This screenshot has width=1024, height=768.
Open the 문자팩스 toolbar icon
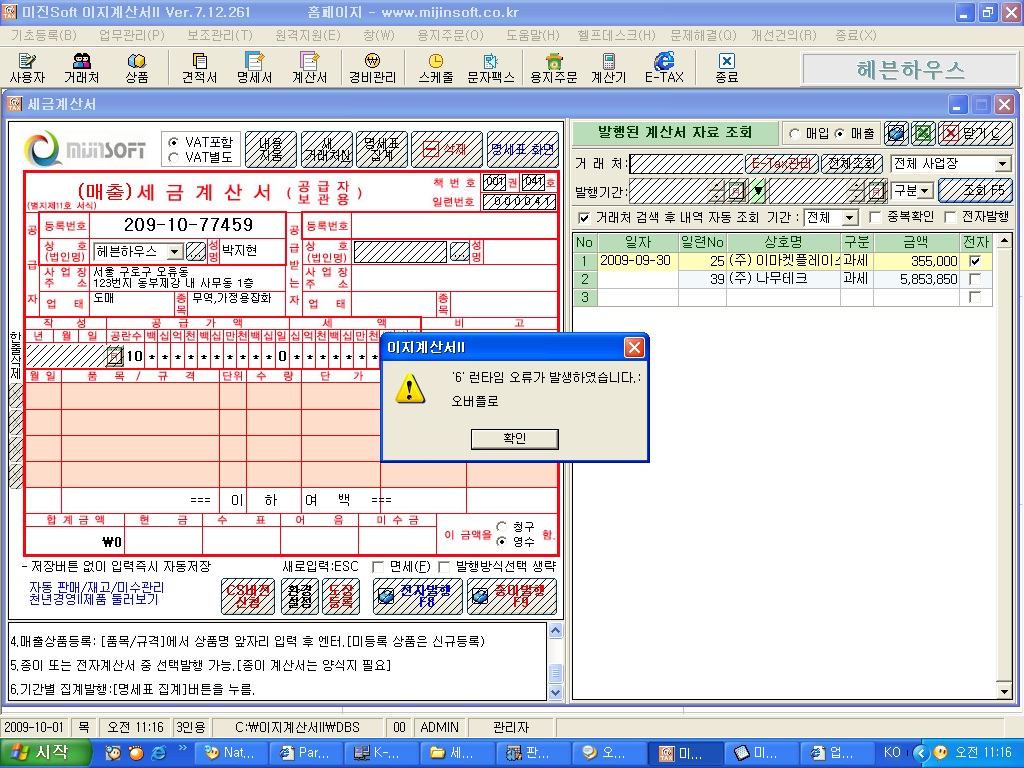click(x=491, y=68)
